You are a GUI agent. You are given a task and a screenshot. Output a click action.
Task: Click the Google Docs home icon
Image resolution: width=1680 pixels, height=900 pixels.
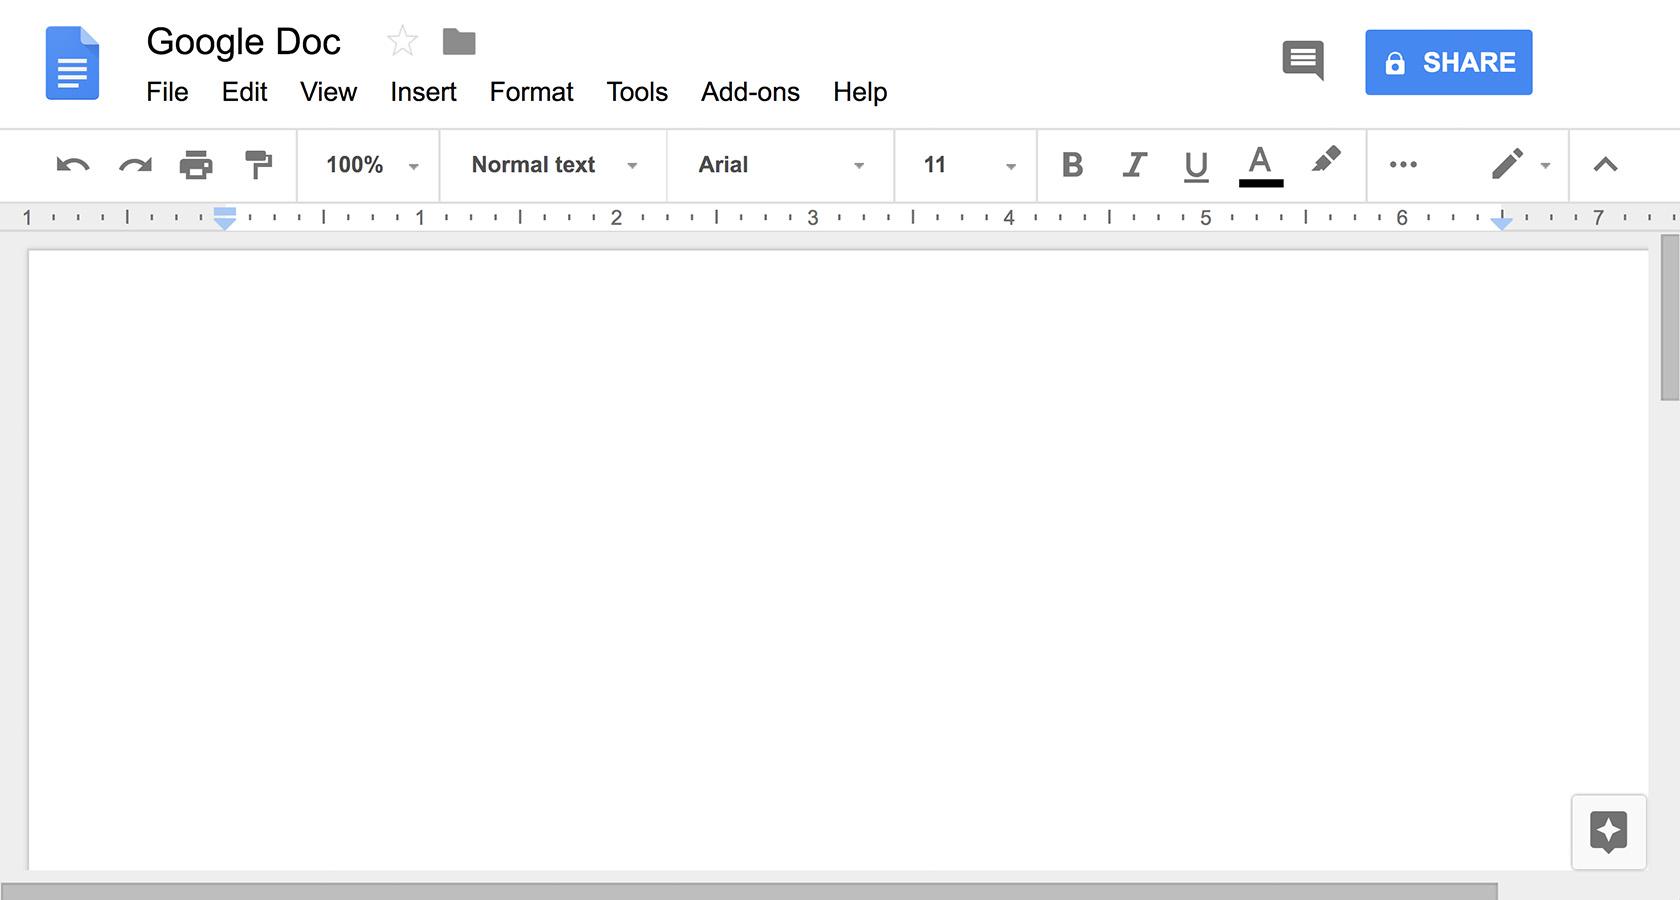point(72,63)
